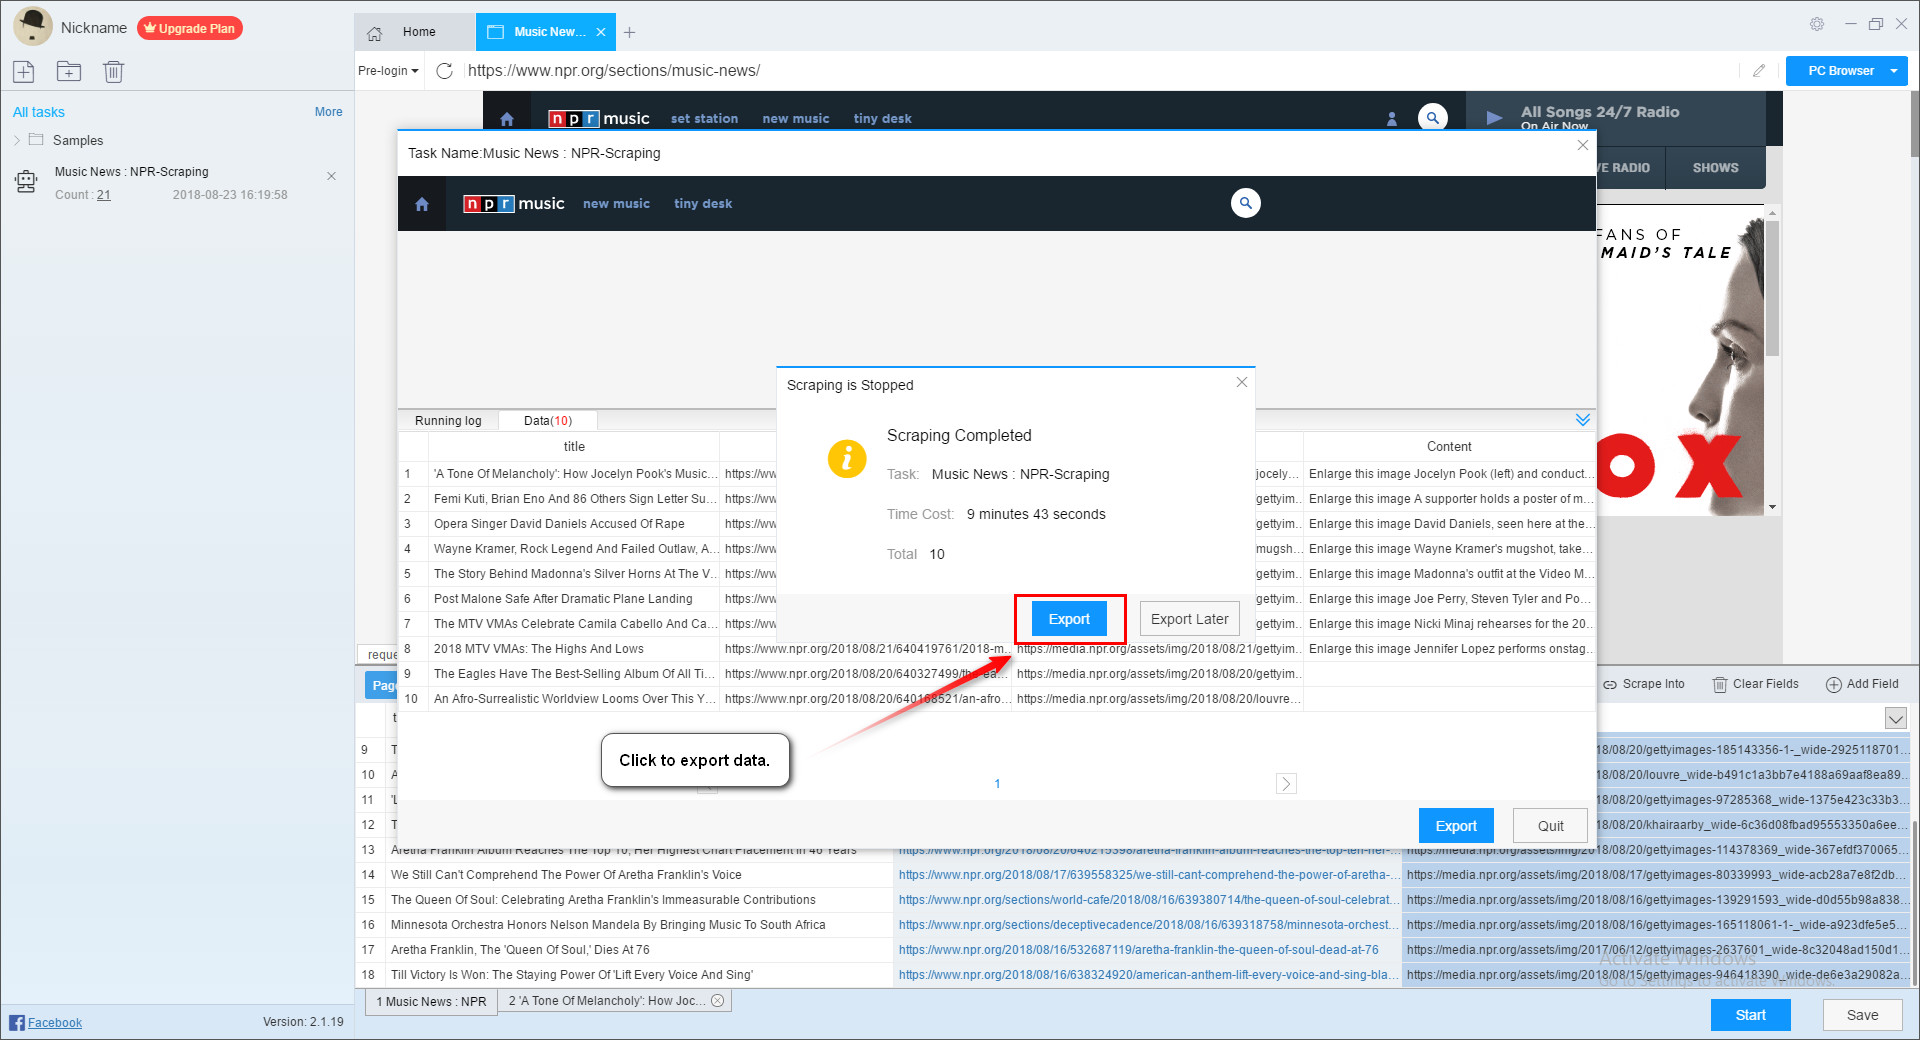Click the Home tab house icon
Viewport: 1920px width, 1040px height.
point(375,33)
